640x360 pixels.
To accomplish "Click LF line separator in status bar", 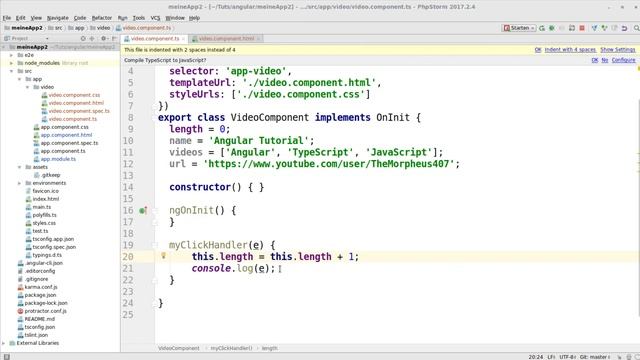I will [x=551, y=357].
